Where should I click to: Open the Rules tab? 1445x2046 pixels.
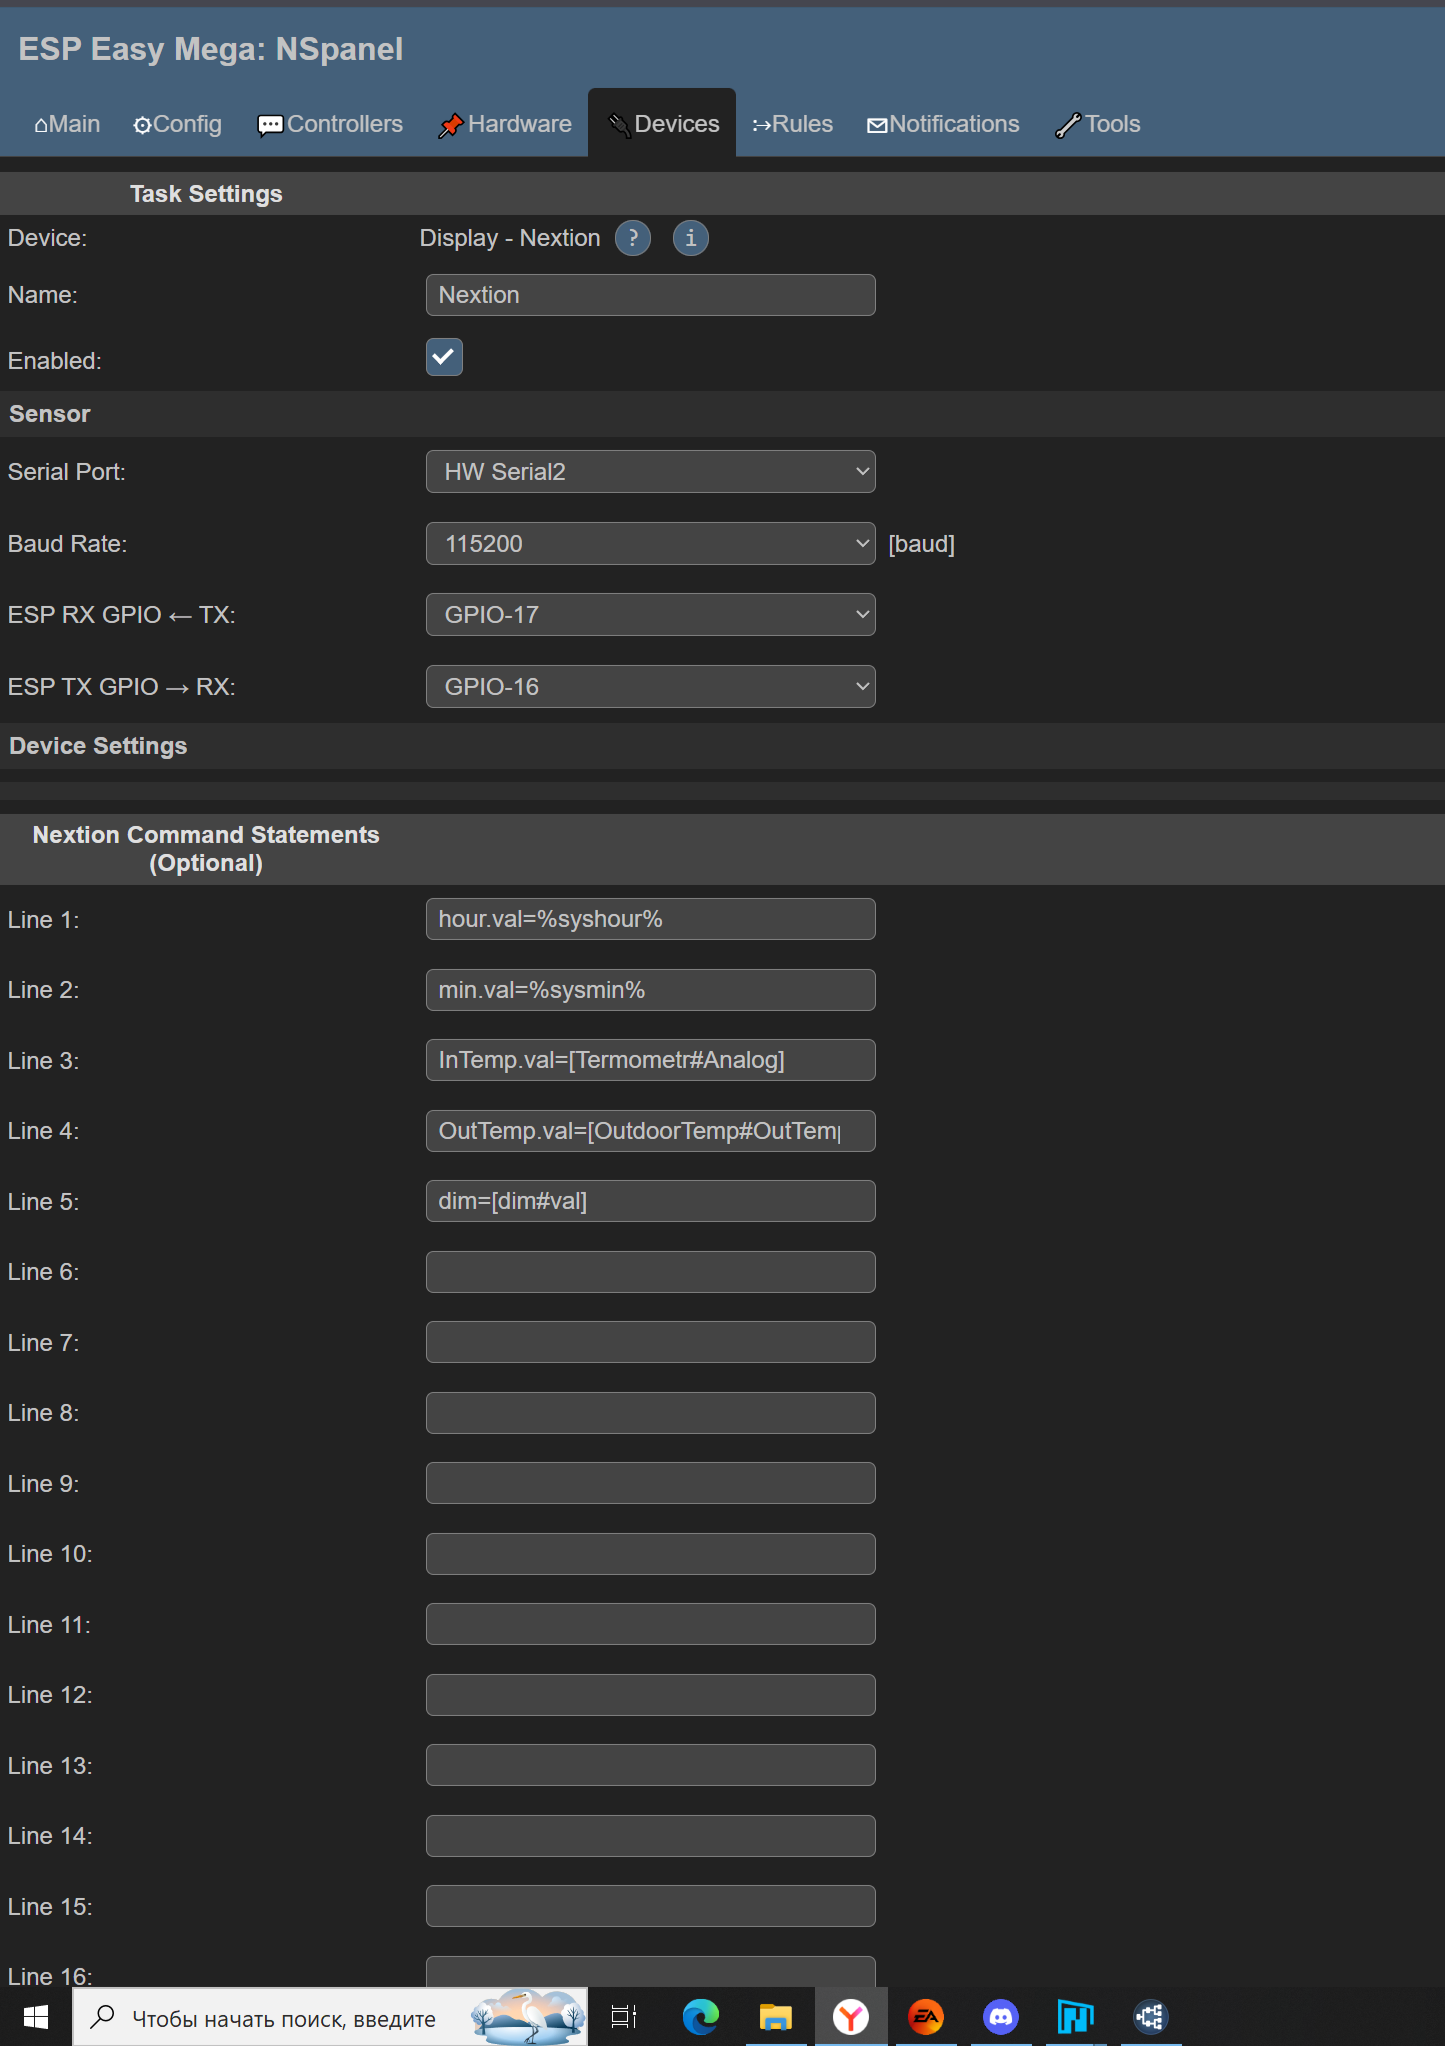coord(792,124)
